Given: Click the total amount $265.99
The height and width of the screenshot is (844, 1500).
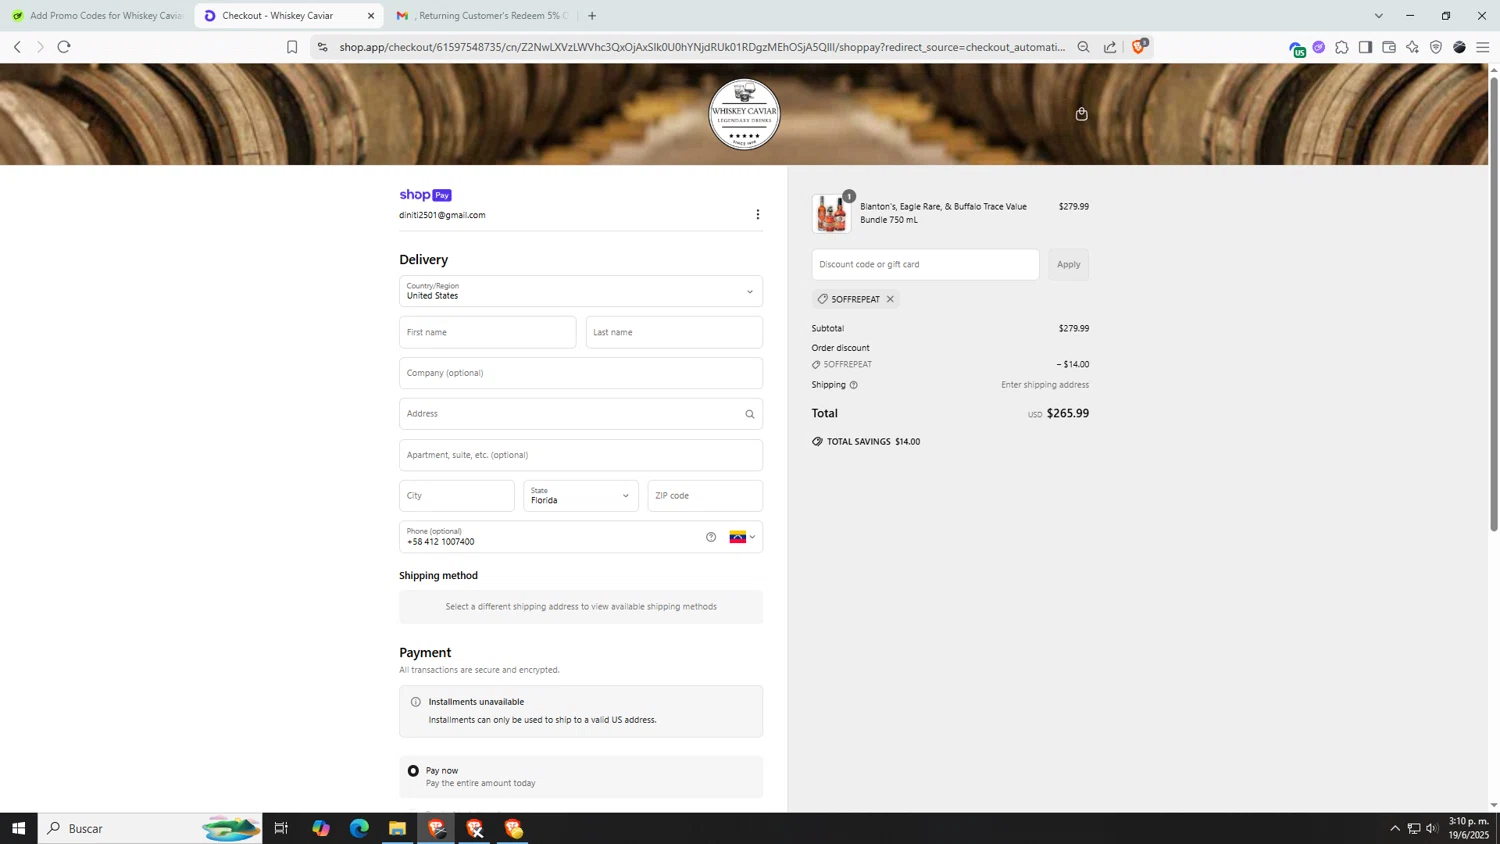Looking at the screenshot, I should pyautogui.click(x=1067, y=413).
